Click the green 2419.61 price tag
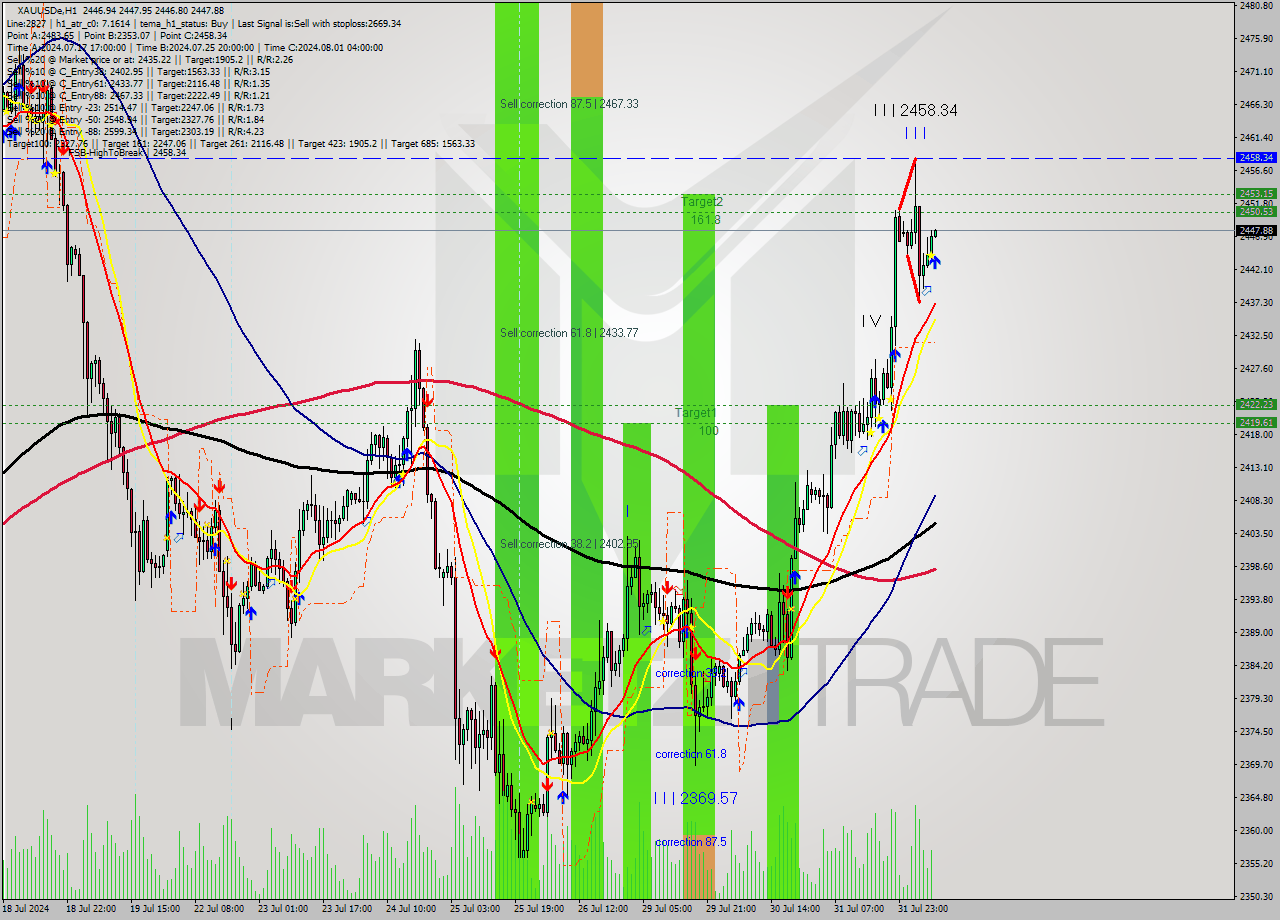 tap(1256, 422)
